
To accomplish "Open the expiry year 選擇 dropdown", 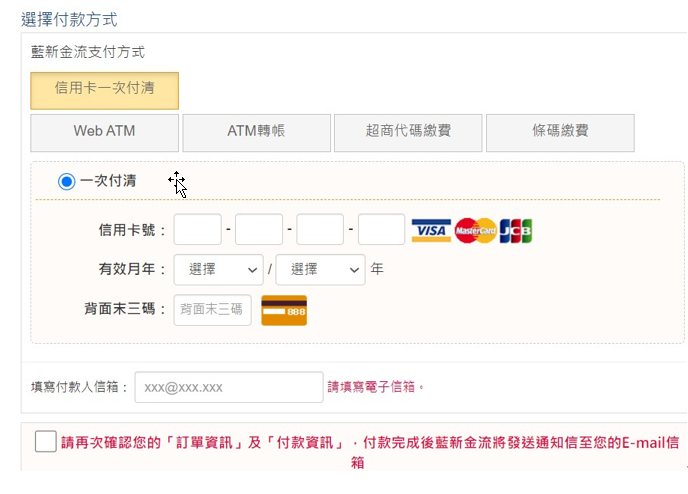I will (320, 270).
